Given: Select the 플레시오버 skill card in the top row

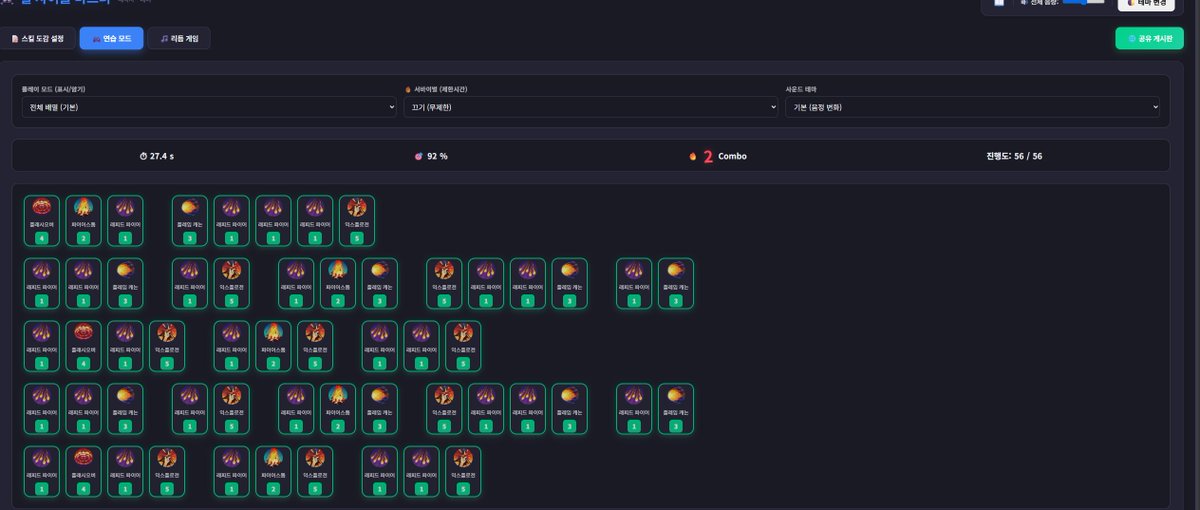Looking at the screenshot, I should 42,221.
